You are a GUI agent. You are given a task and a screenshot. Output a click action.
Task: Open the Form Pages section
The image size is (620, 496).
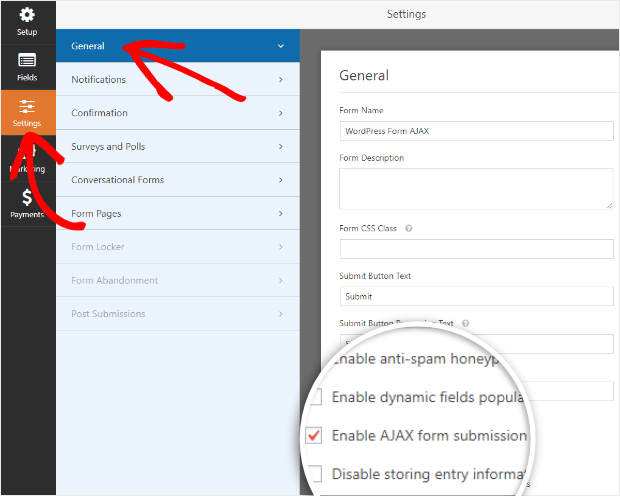pyautogui.click(x=178, y=213)
